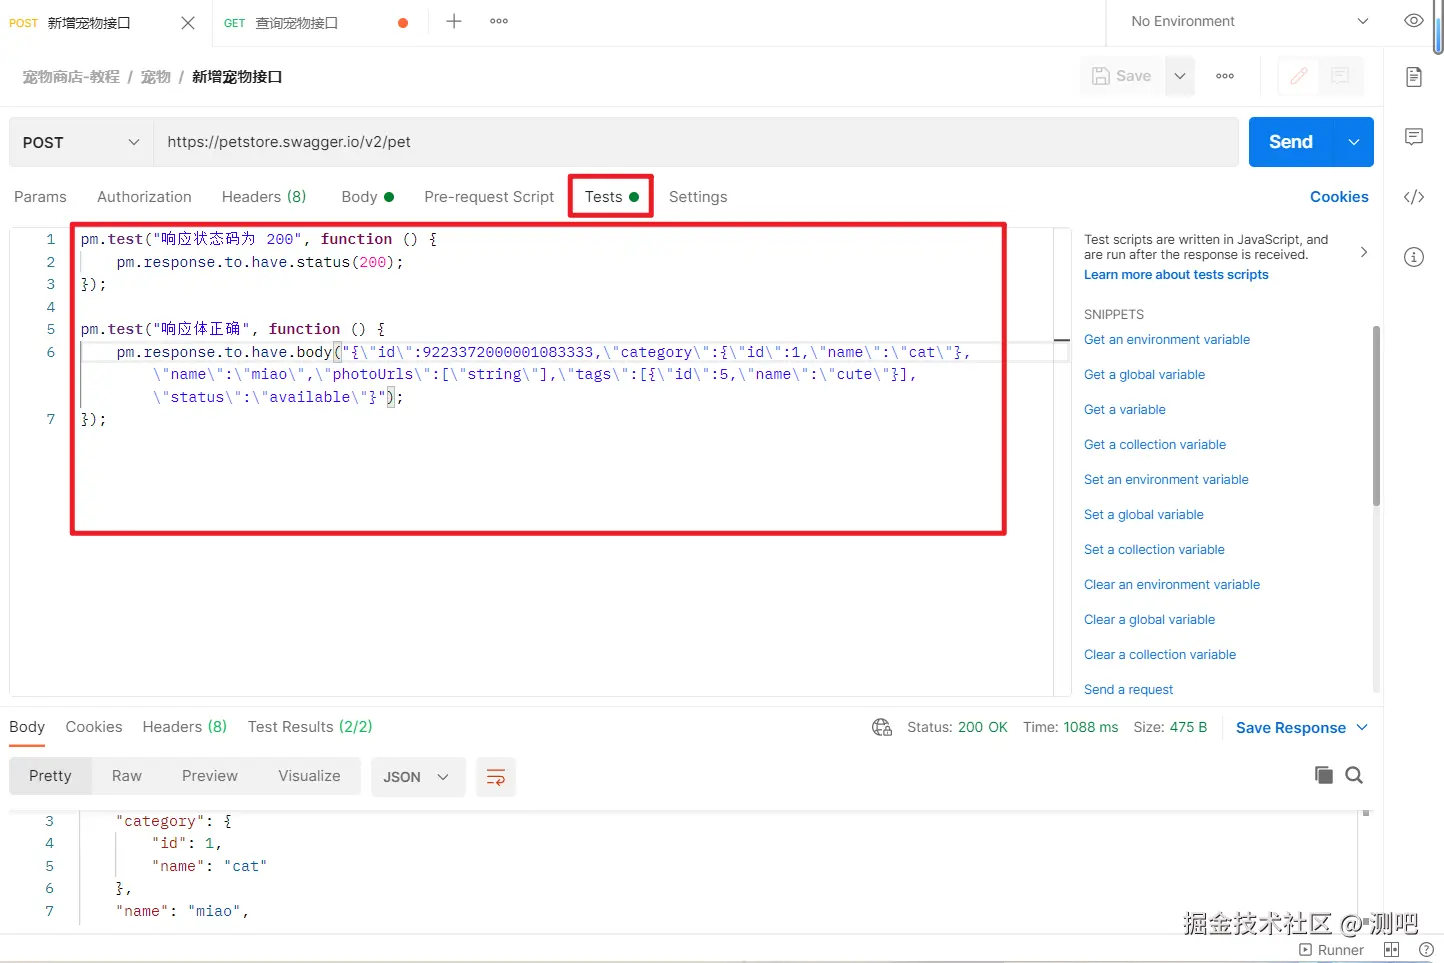Click 宠物 in the breadcrumb
1444x963 pixels.
tap(155, 77)
